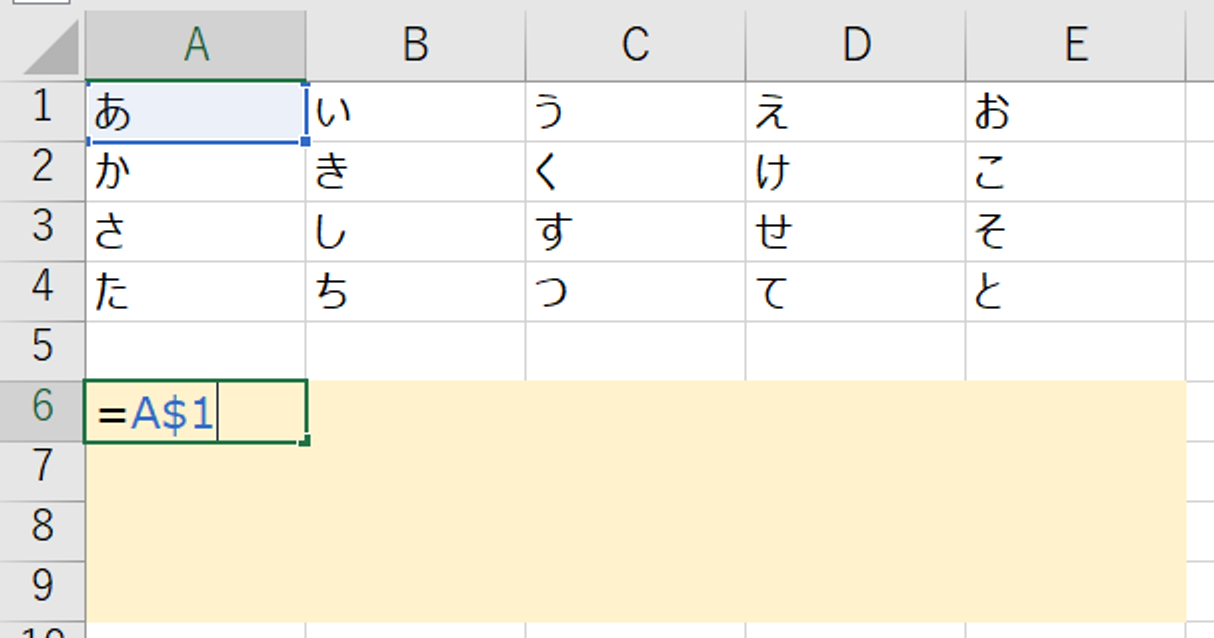Click shaded cell E9
Screen dimensions: 1214x638
pyautogui.click(x=1076, y=591)
